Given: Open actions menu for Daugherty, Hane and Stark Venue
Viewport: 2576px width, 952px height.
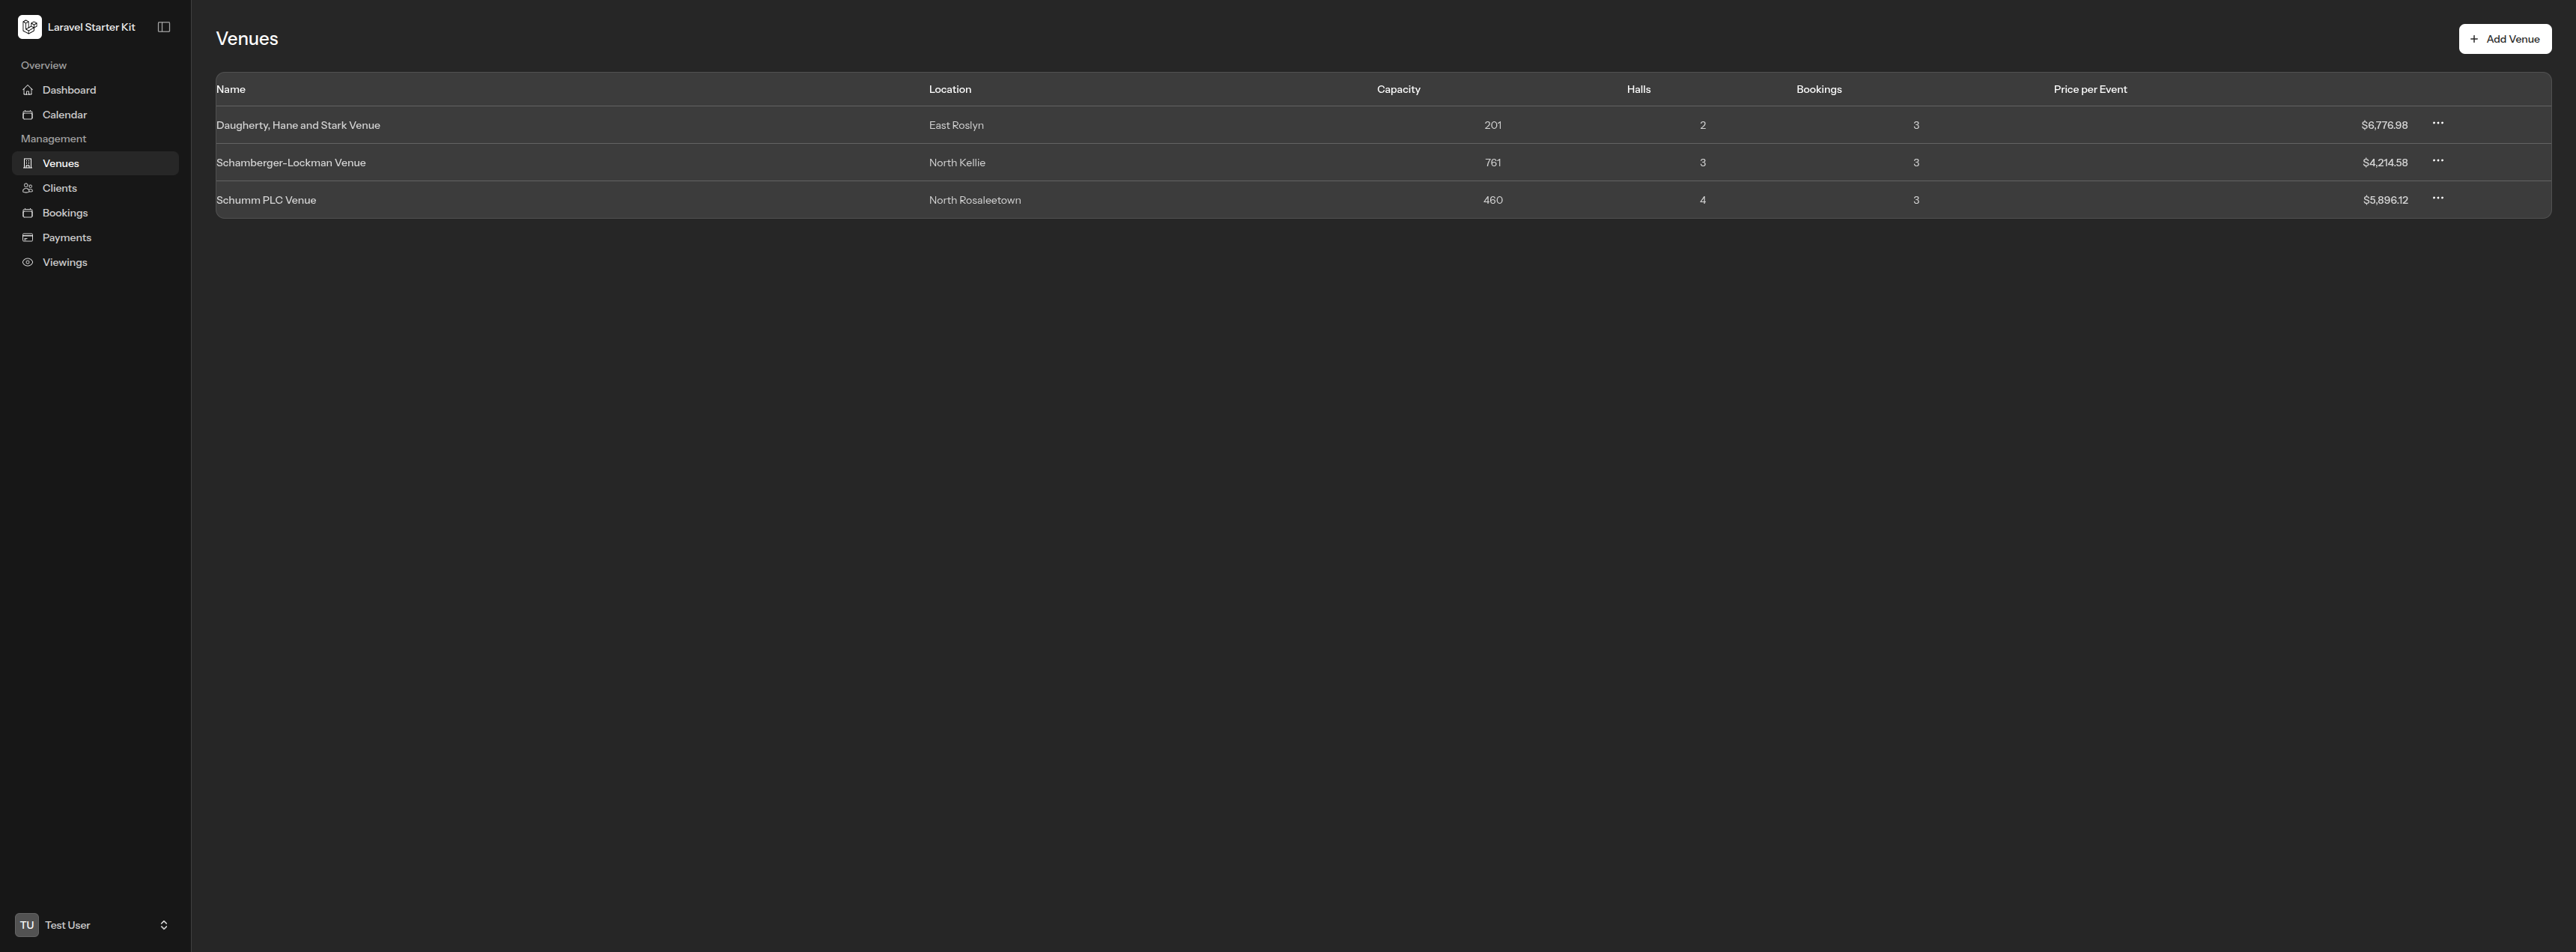Looking at the screenshot, I should click(2437, 123).
